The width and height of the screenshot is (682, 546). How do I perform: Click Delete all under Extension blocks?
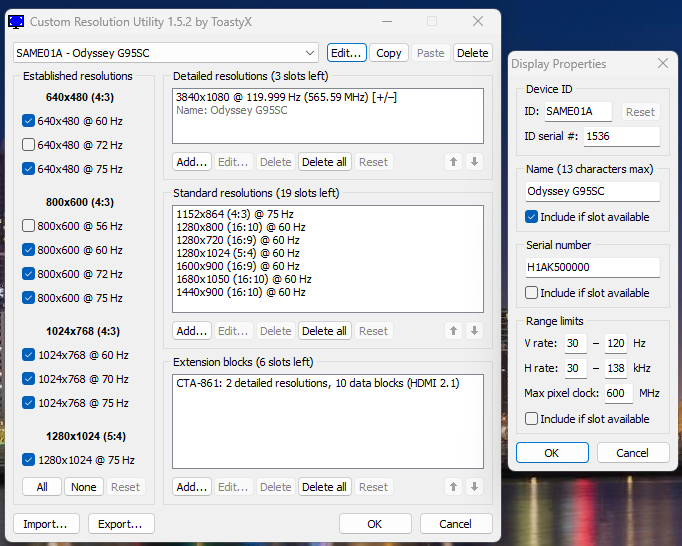pyautogui.click(x=324, y=487)
